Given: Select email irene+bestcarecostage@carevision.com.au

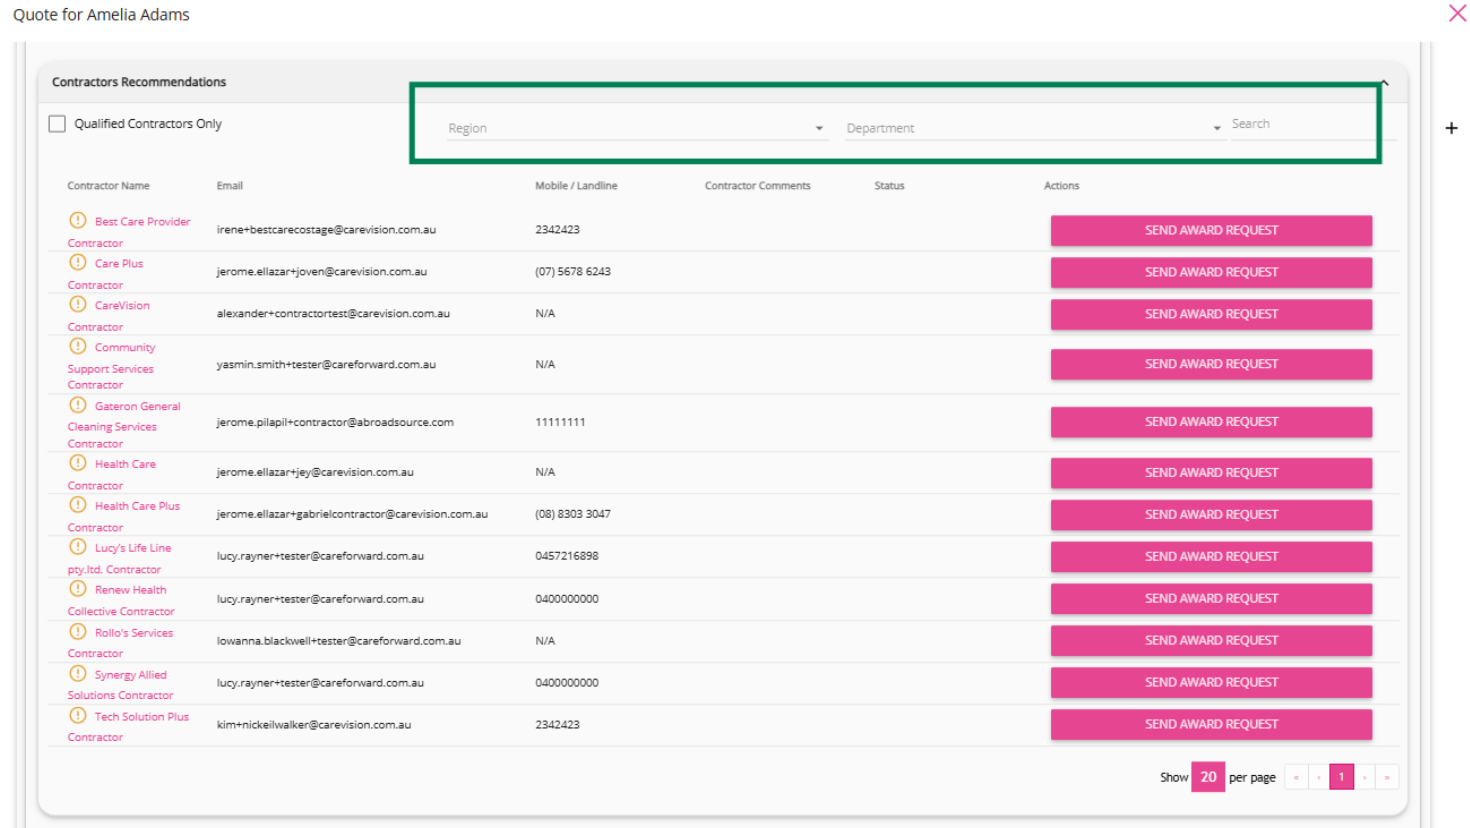Looking at the screenshot, I should [326, 230].
